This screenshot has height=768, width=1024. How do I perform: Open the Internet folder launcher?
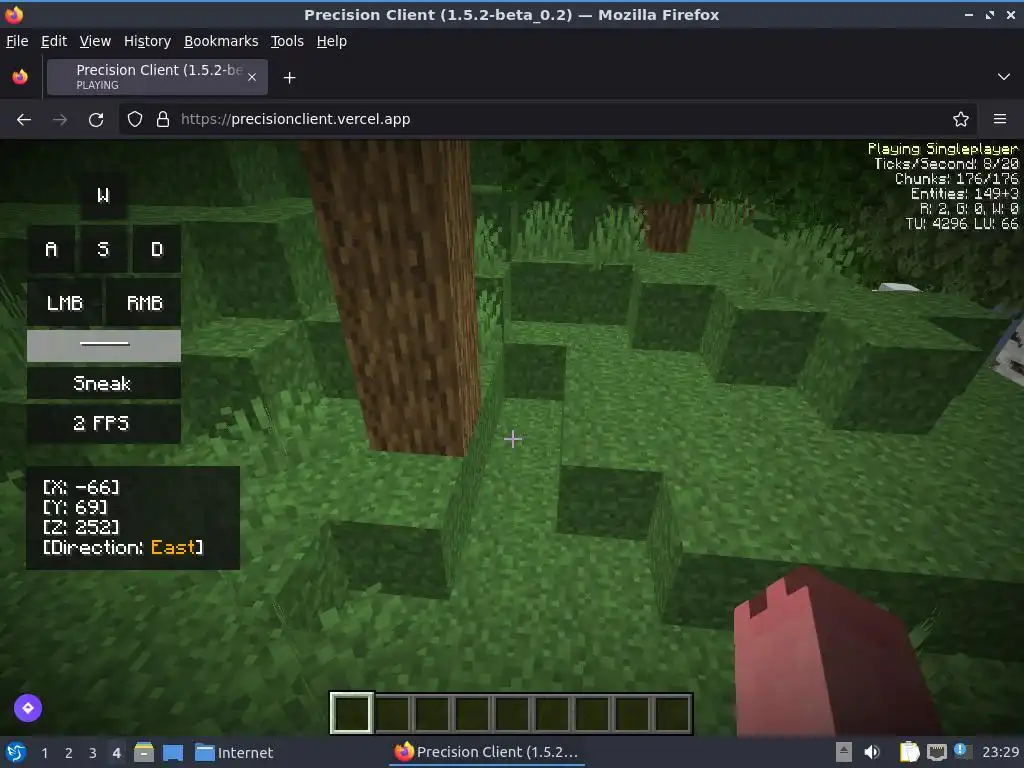click(x=234, y=753)
